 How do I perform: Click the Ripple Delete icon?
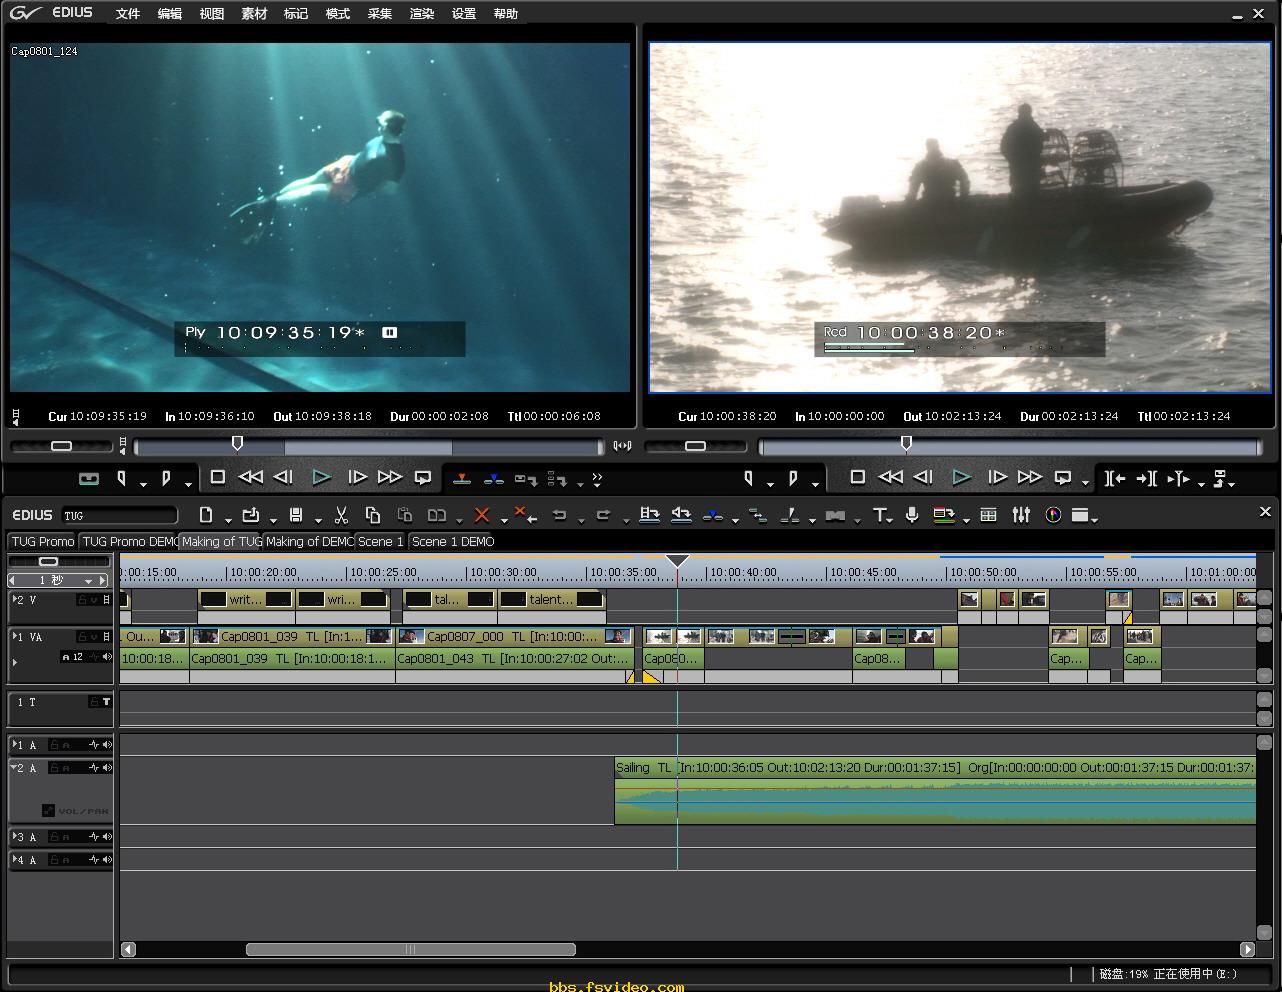(x=527, y=515)
